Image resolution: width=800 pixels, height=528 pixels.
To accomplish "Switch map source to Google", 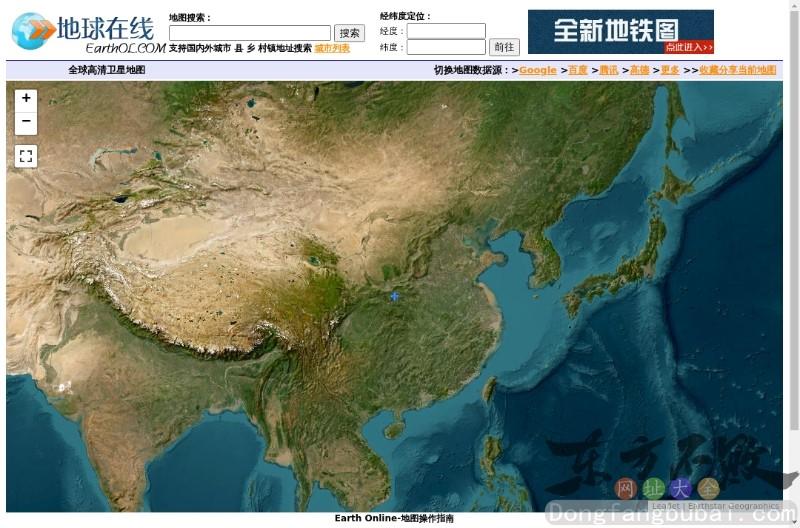I will point(537,70).
